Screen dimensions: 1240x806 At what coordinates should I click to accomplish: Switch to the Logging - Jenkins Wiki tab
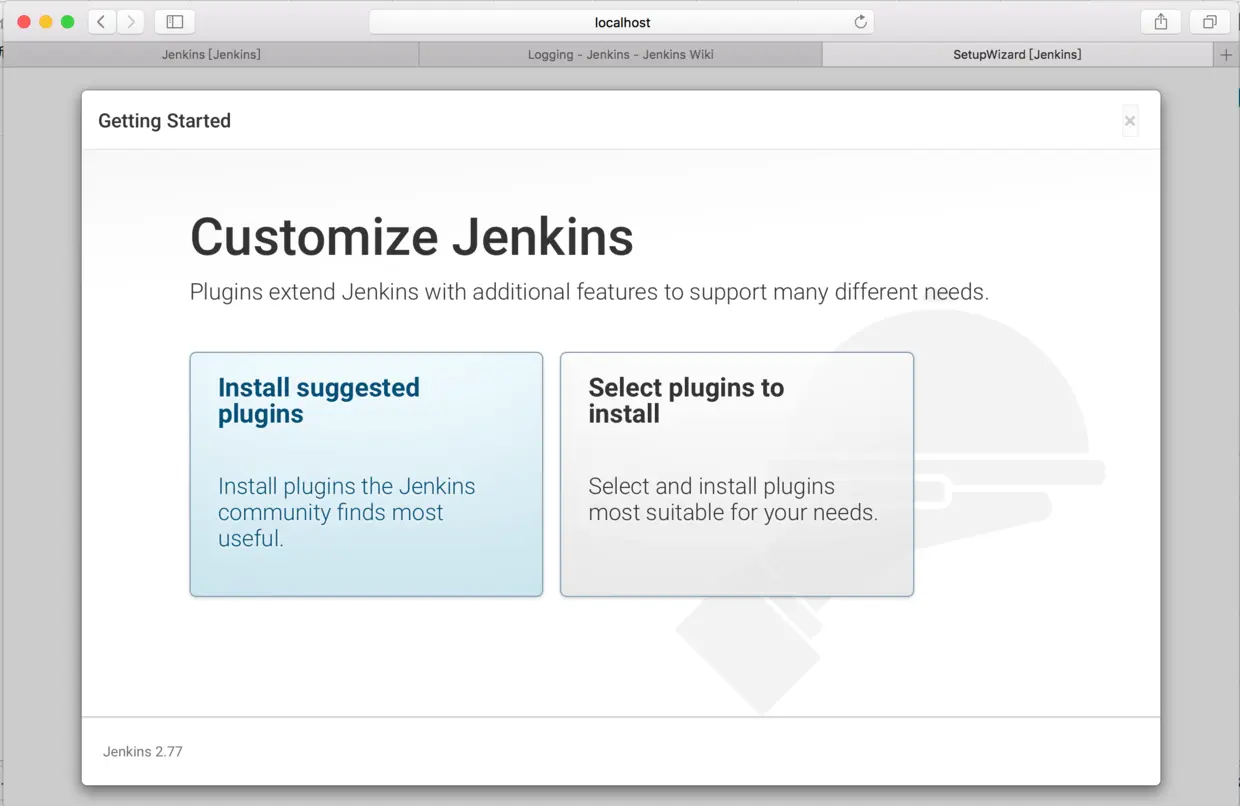620,55
